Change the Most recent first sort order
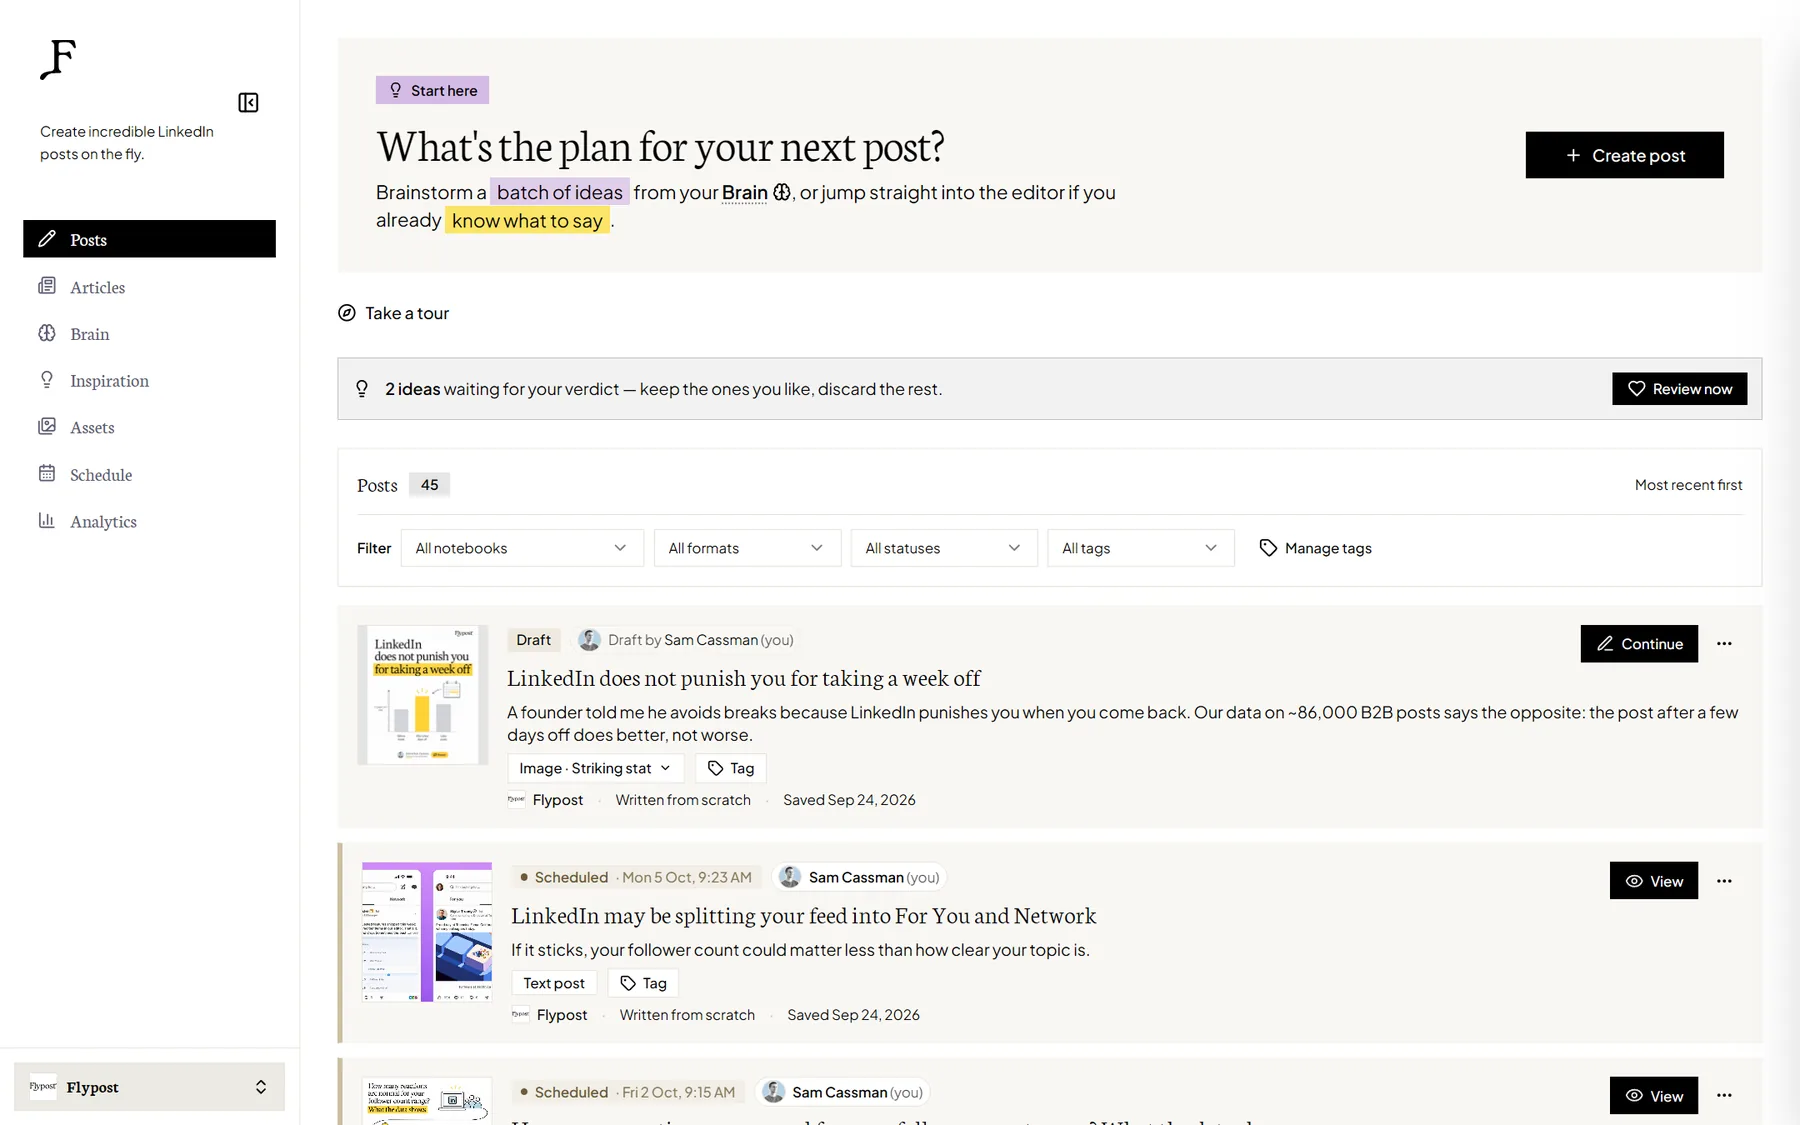Viewport: 1800px width, 1125px height. coord(1688,485)
